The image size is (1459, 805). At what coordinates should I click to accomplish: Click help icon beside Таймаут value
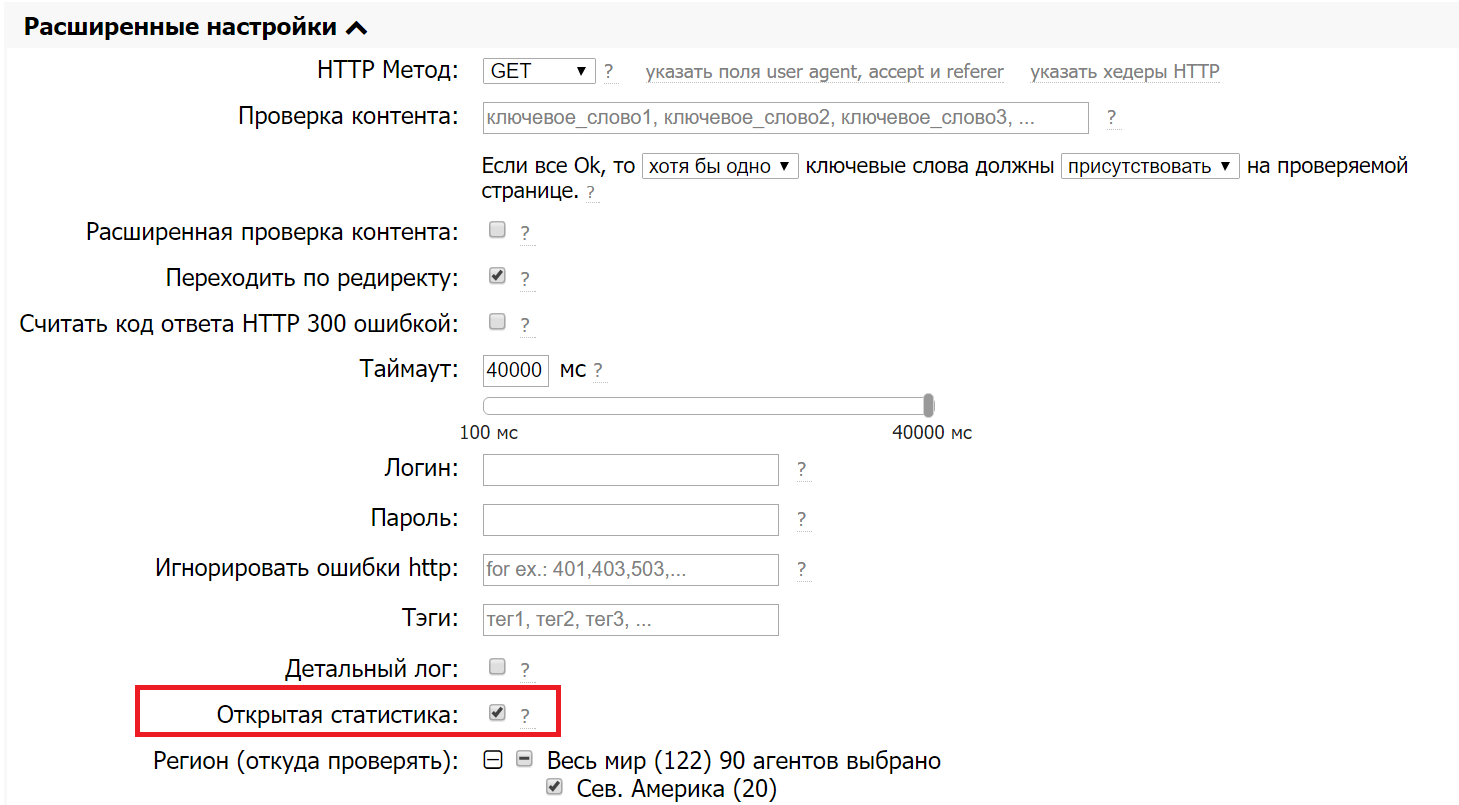point(599,369)
